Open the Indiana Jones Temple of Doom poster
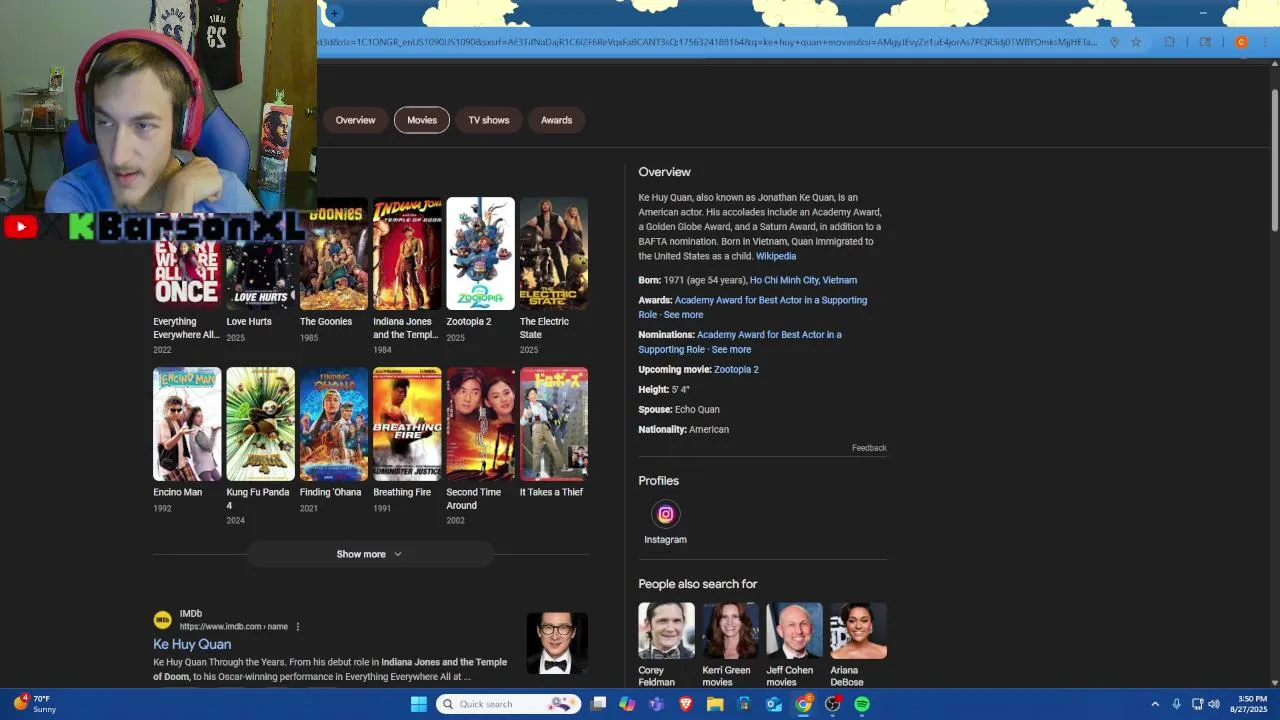Viewport: 1280px width, 720px height. click(x=407, y=254)
